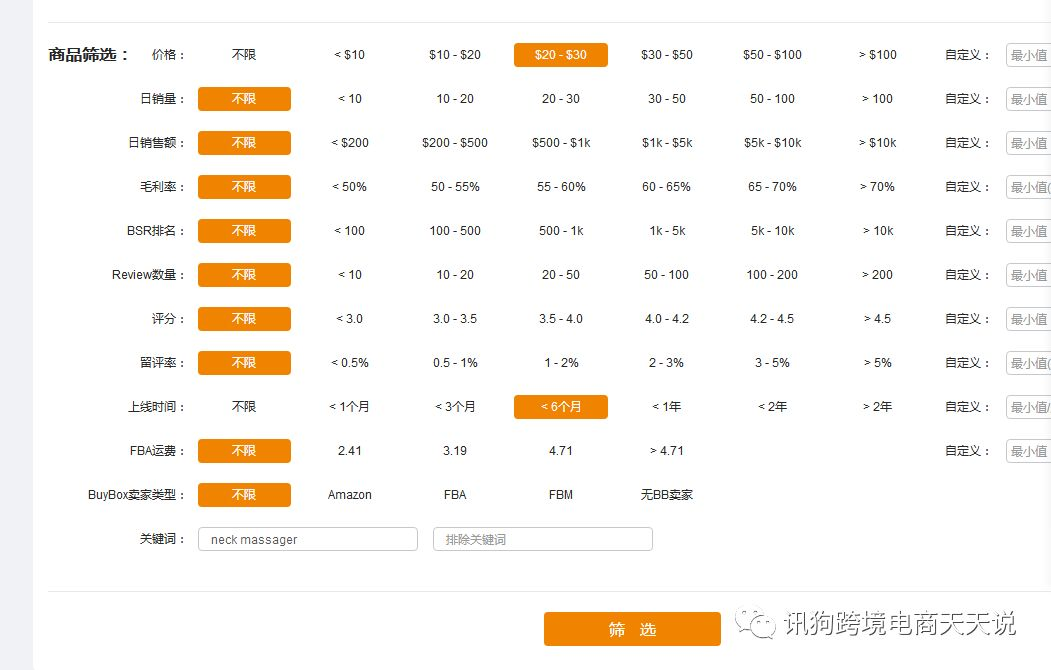Select daily revenue $1k - $5k
Image resolution: width=1051 pixels, height=670 pixels.
667,143
